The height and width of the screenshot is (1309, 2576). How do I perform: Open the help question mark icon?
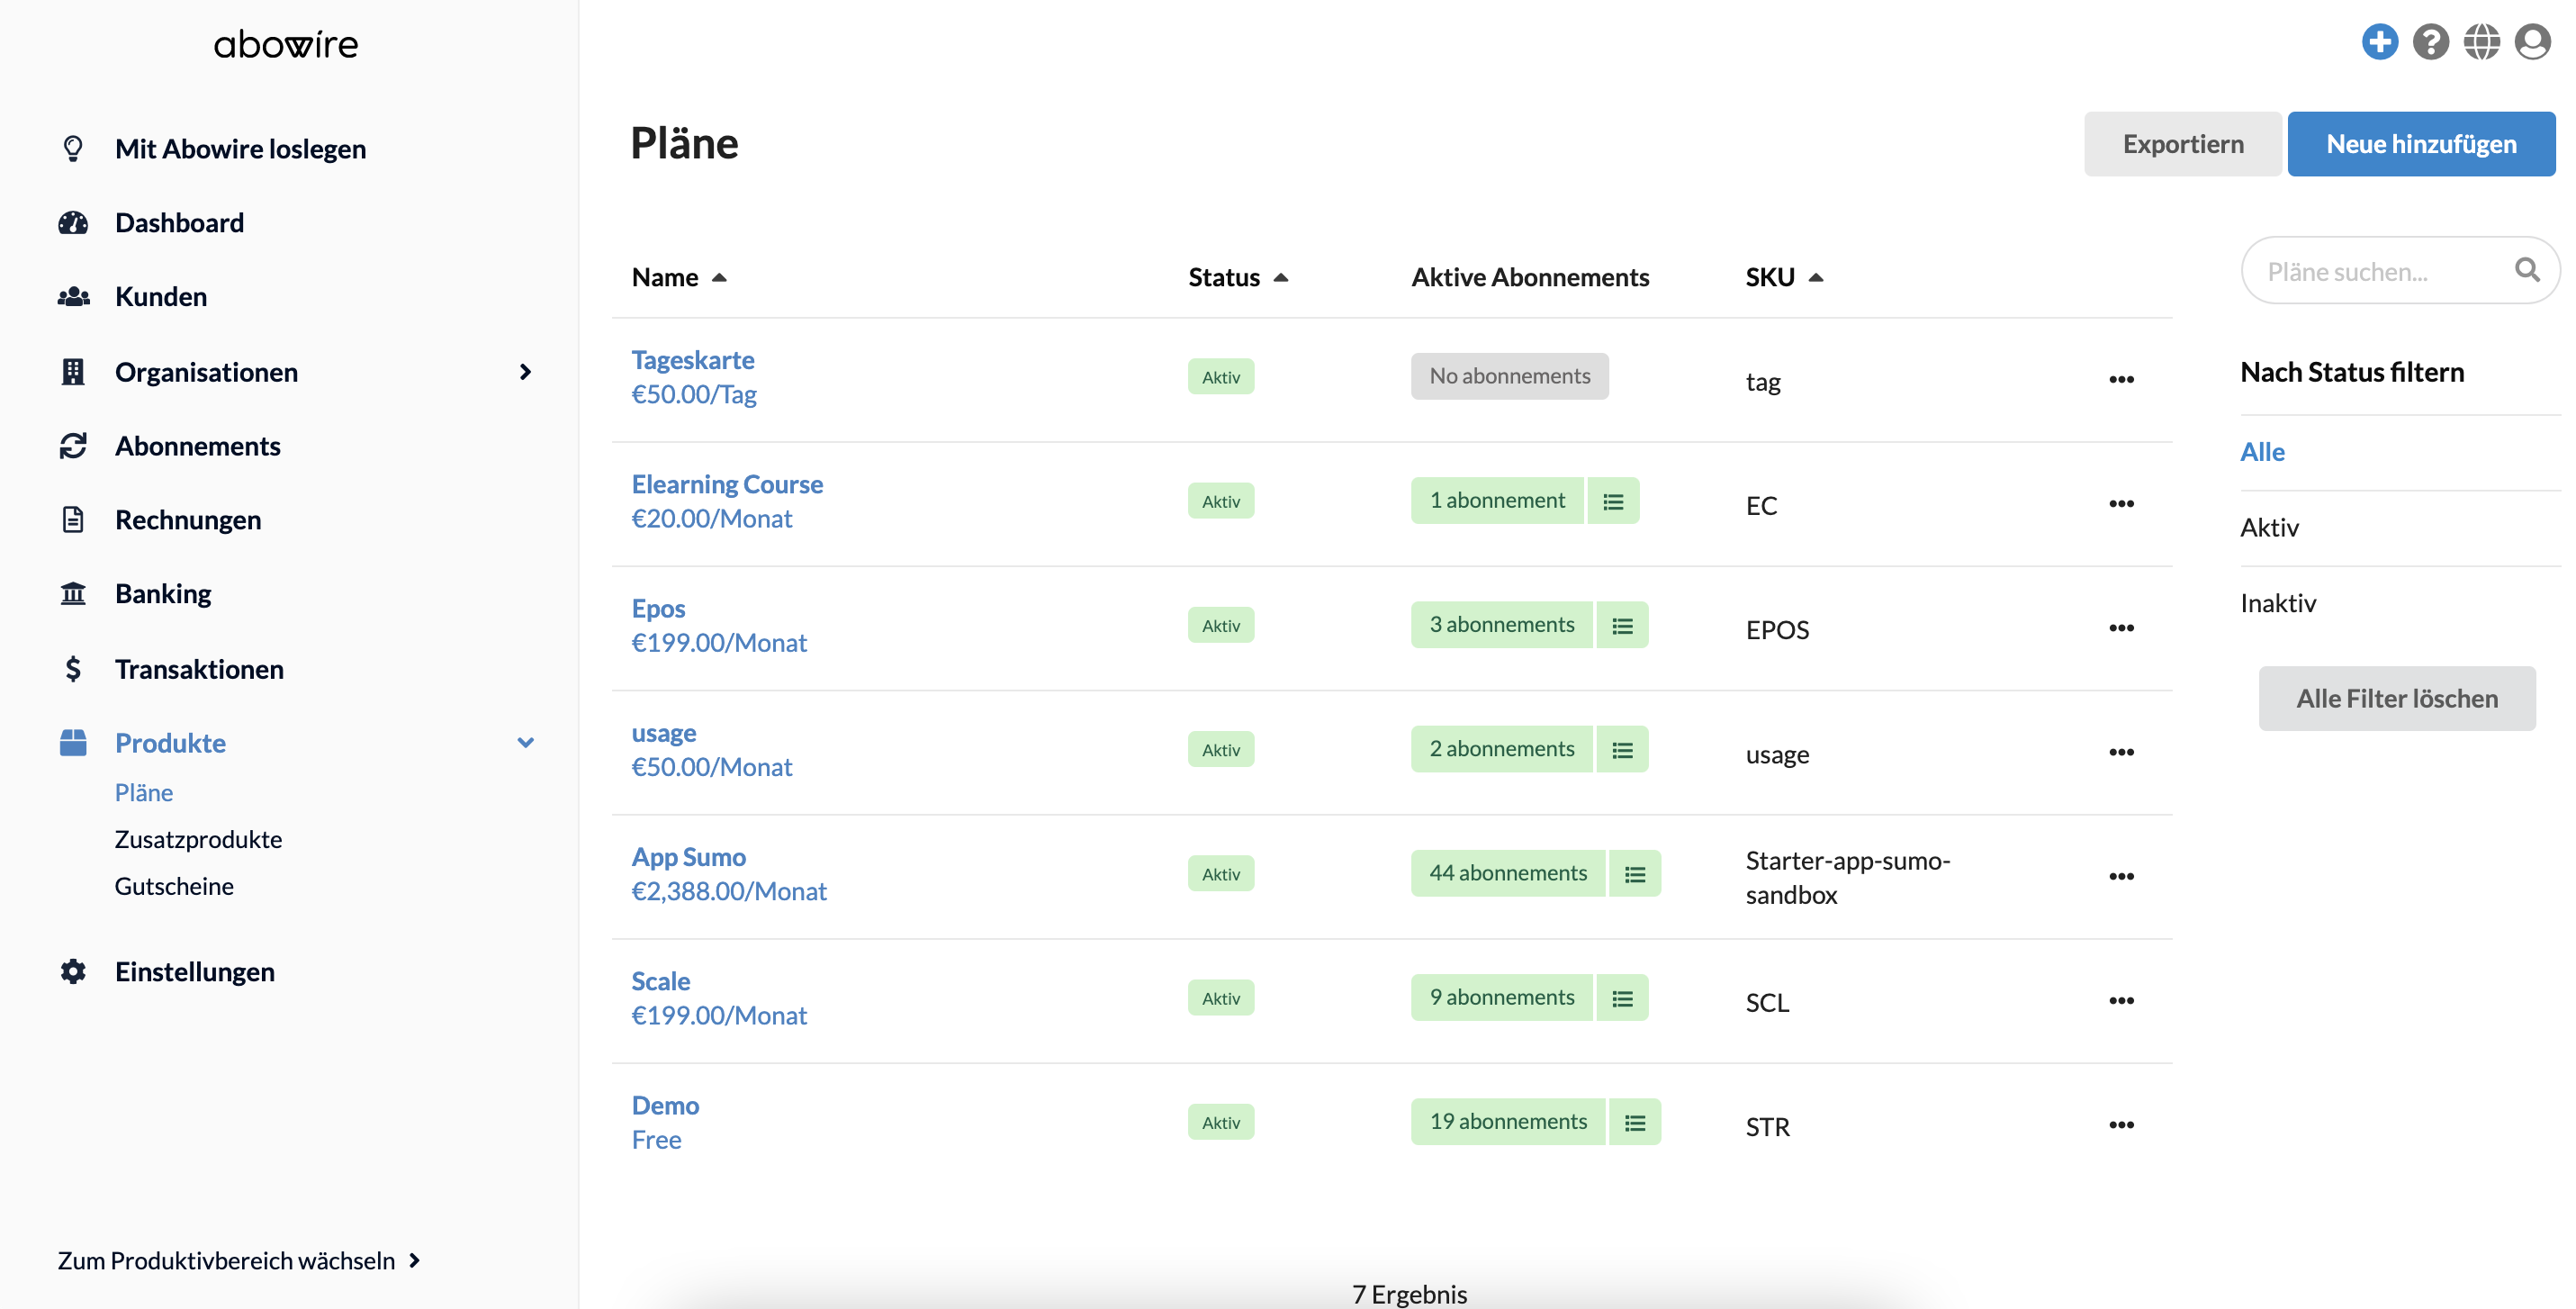click(x=2430, y=42)
